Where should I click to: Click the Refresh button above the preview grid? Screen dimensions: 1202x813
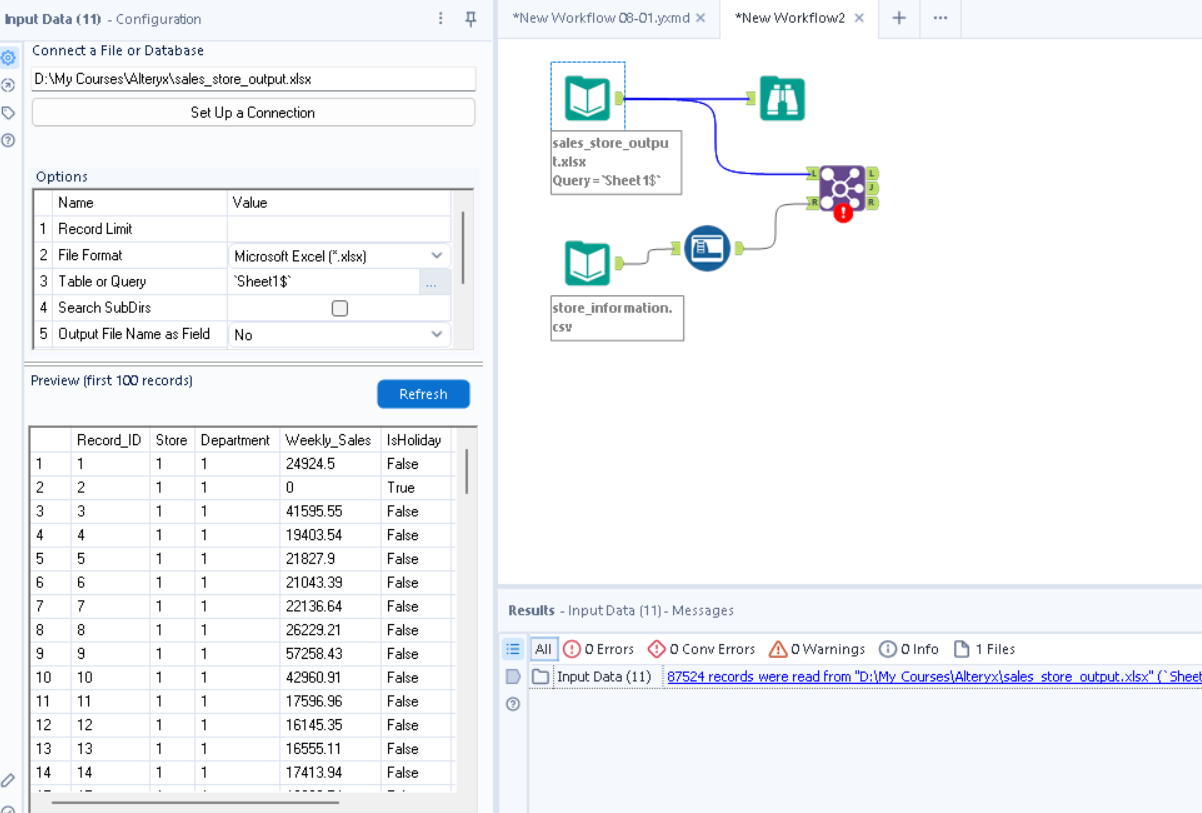click(422, 393)
